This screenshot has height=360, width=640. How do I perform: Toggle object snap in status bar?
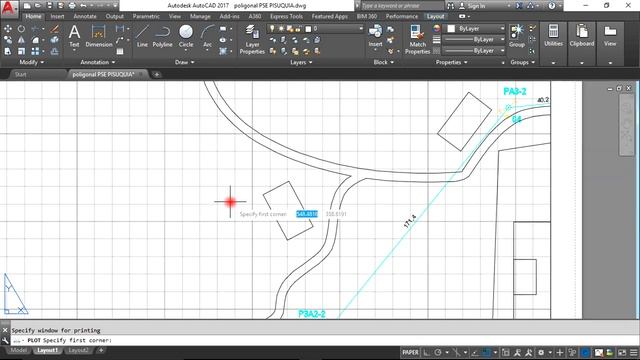[x=486, y=352]
